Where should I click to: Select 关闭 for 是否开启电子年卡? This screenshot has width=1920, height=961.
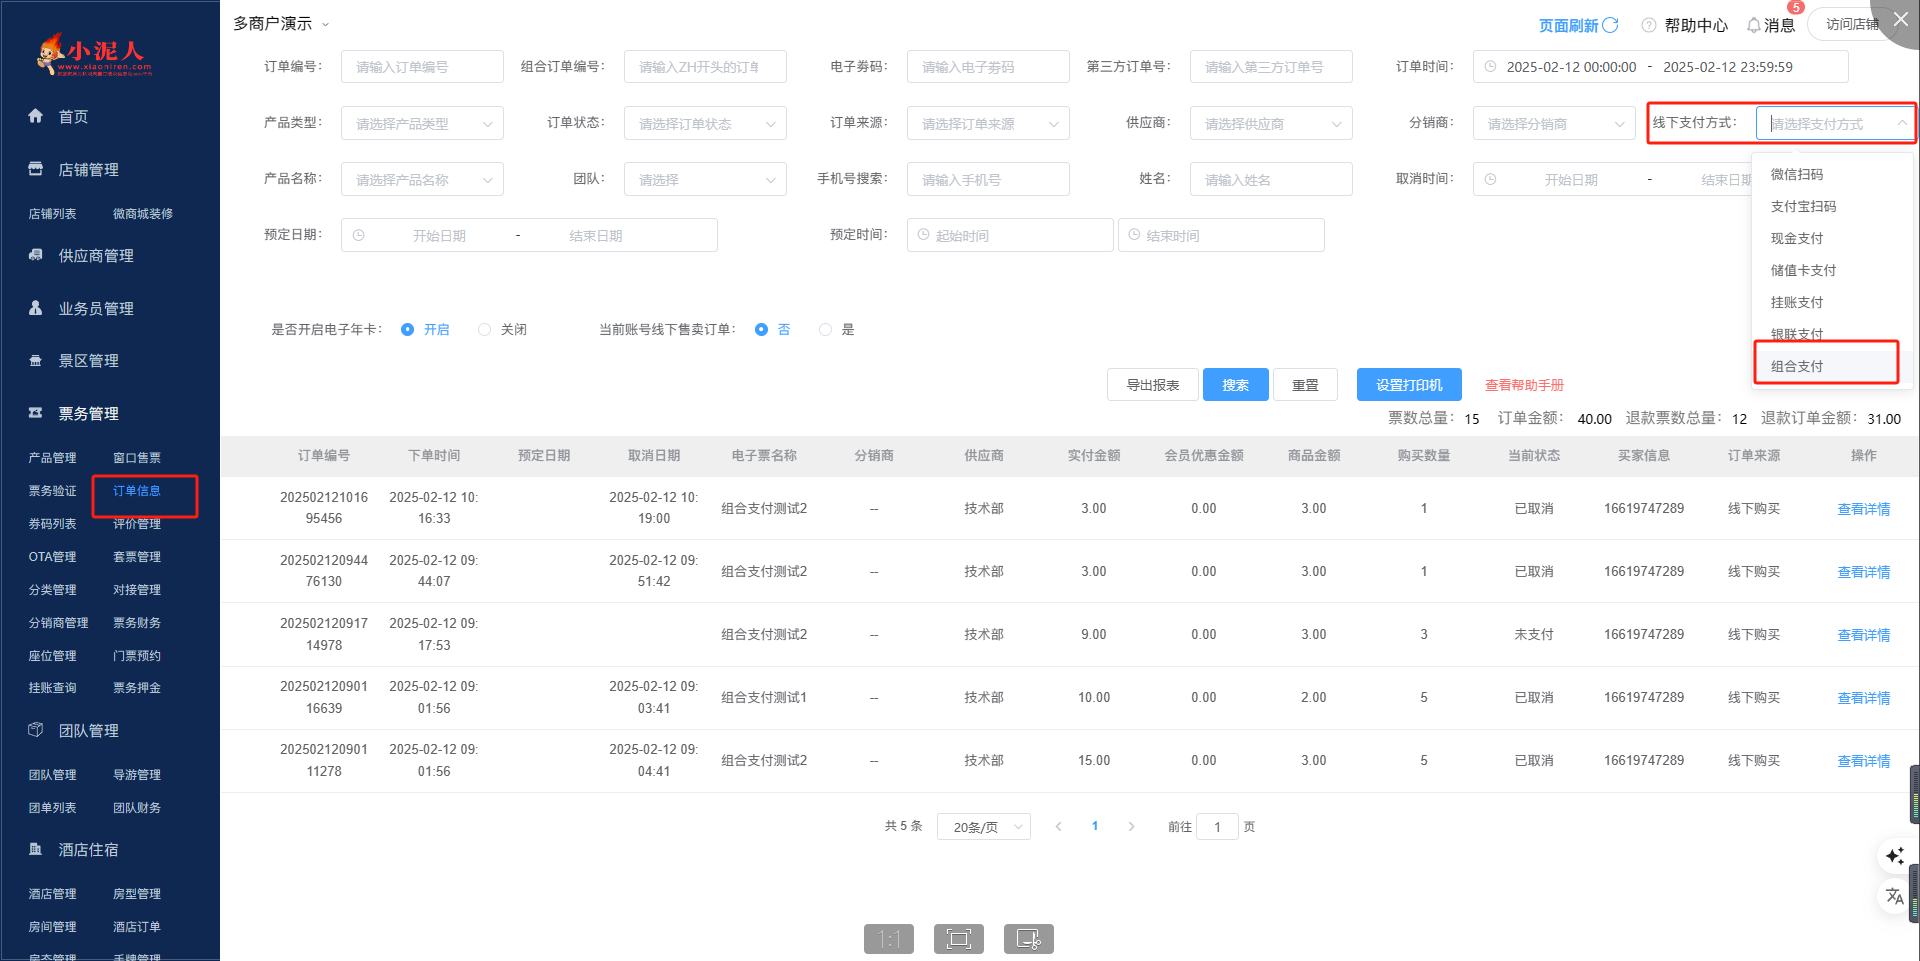point(485,329)
